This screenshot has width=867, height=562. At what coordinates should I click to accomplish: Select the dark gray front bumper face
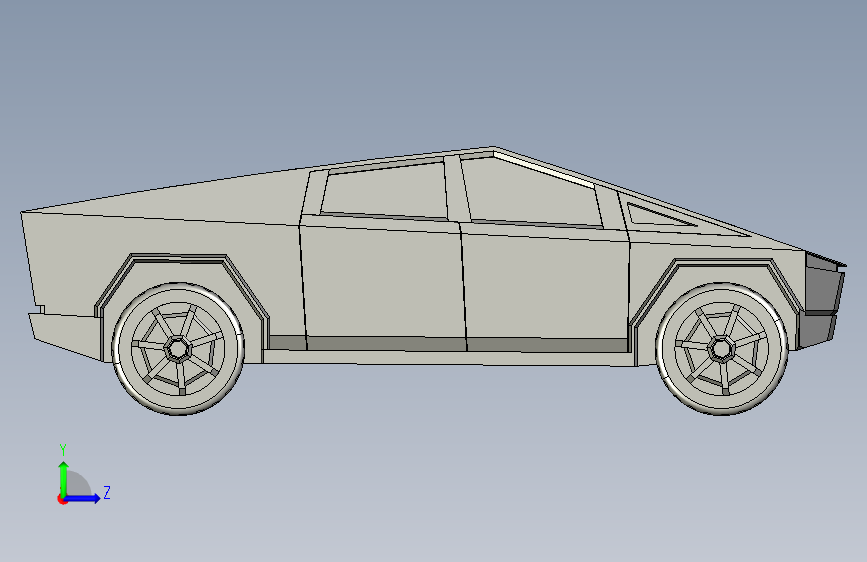coord(823,290)
